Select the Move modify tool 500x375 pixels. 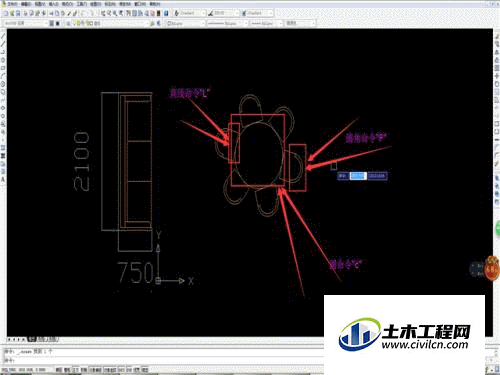(x=497, y=76)
